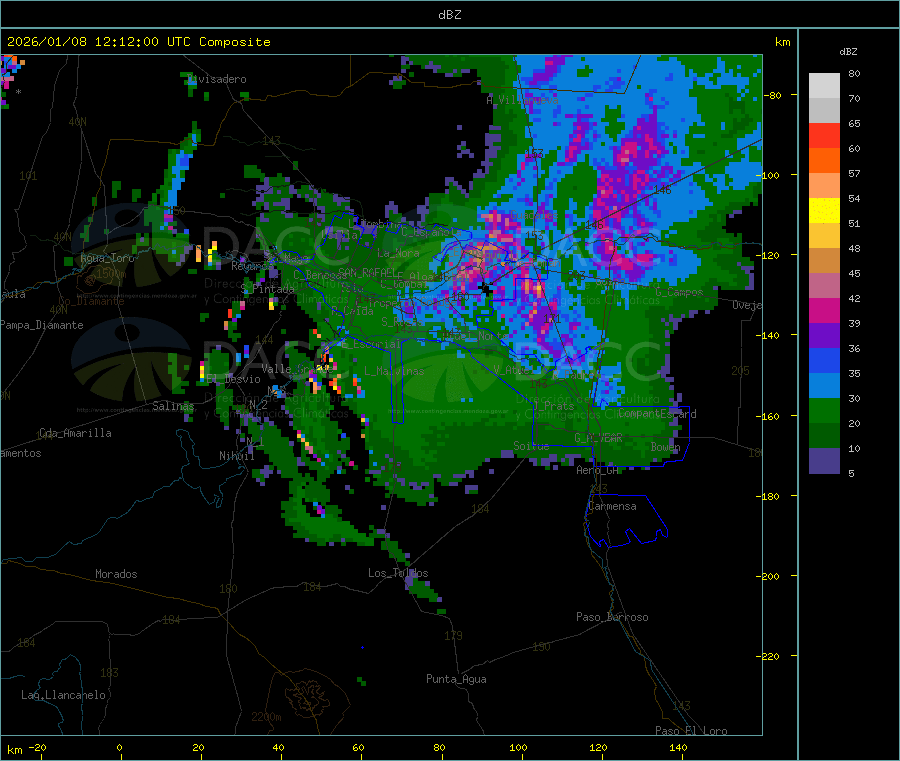Click the Lag.Llancanelo map label
900x761 pixels.
(63, 695)
